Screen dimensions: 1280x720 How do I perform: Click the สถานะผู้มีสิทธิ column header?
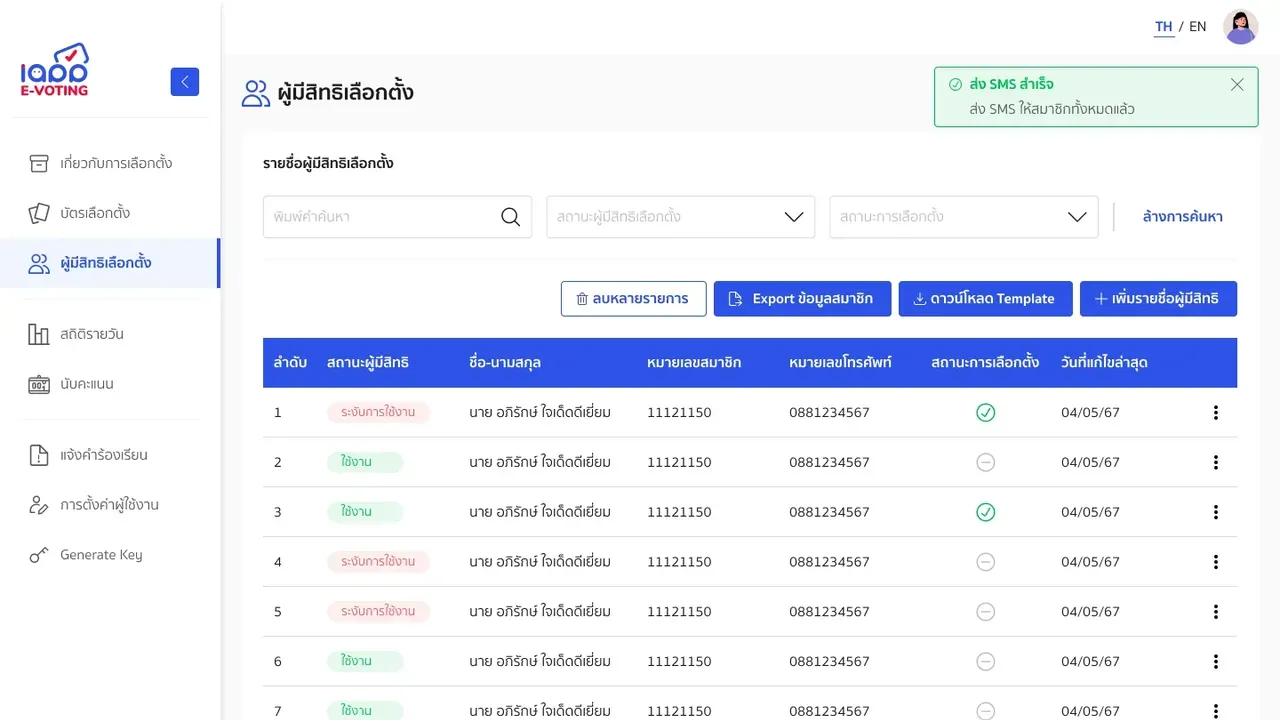368,363
